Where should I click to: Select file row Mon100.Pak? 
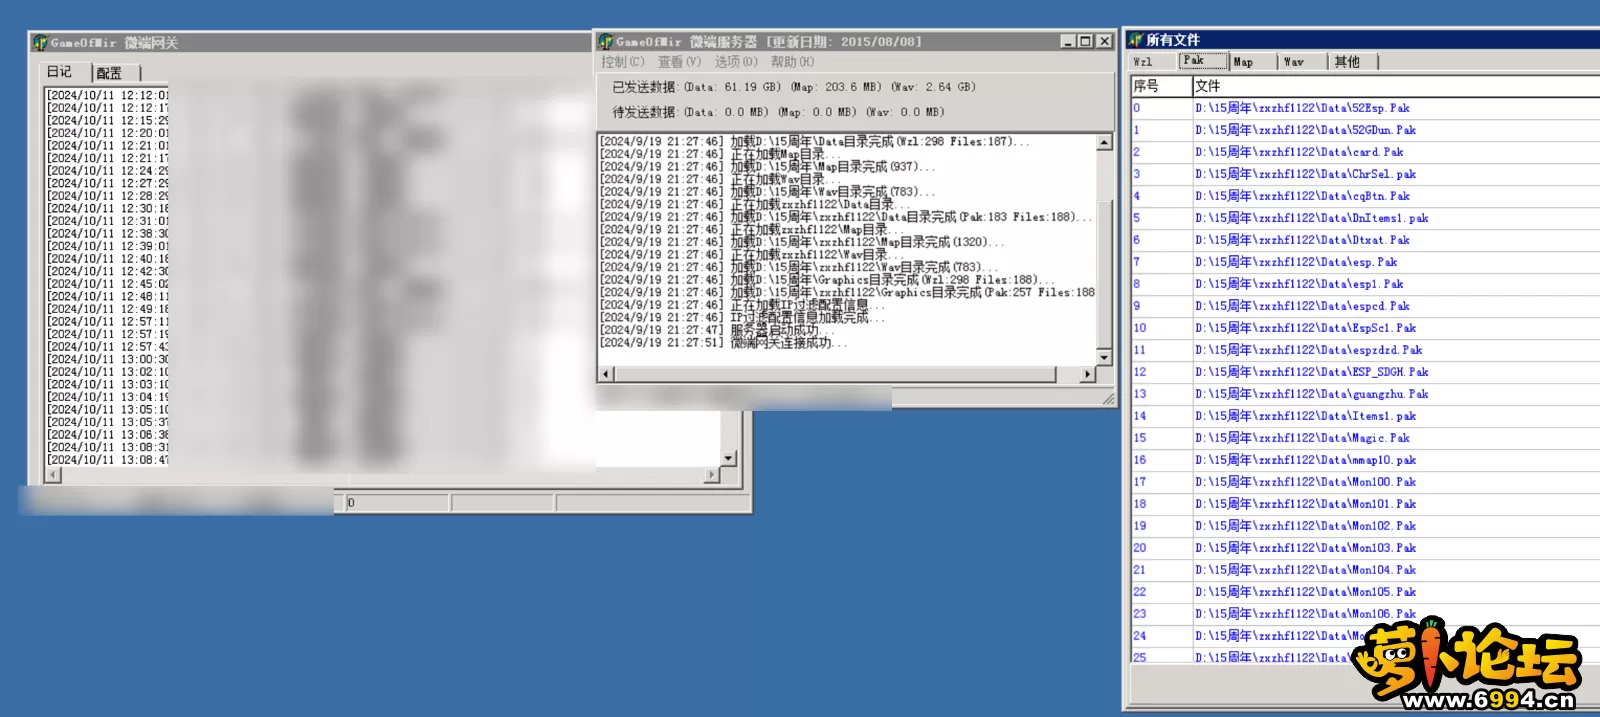pyautogui.click(x=1365, y=482)
